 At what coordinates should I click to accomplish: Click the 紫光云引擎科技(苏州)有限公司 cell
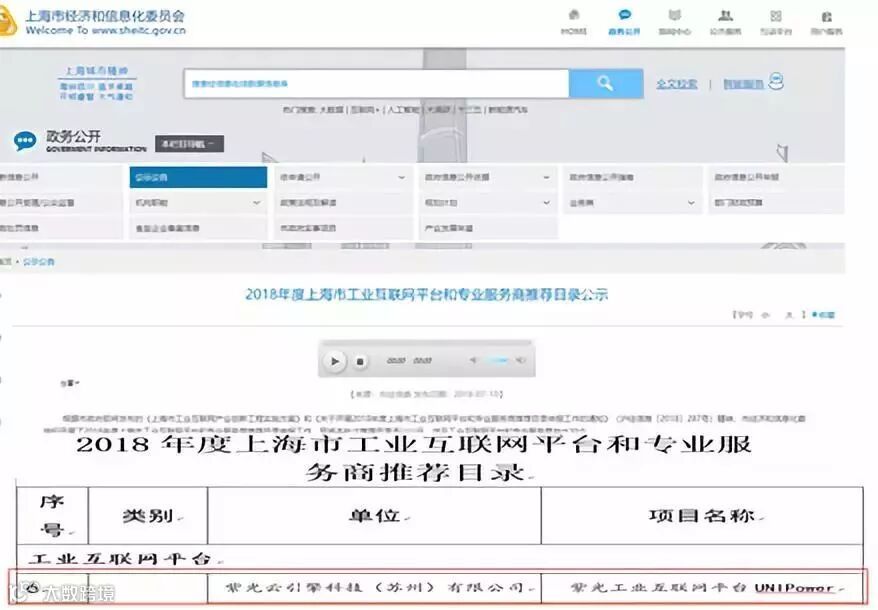(x=374, y=588)
